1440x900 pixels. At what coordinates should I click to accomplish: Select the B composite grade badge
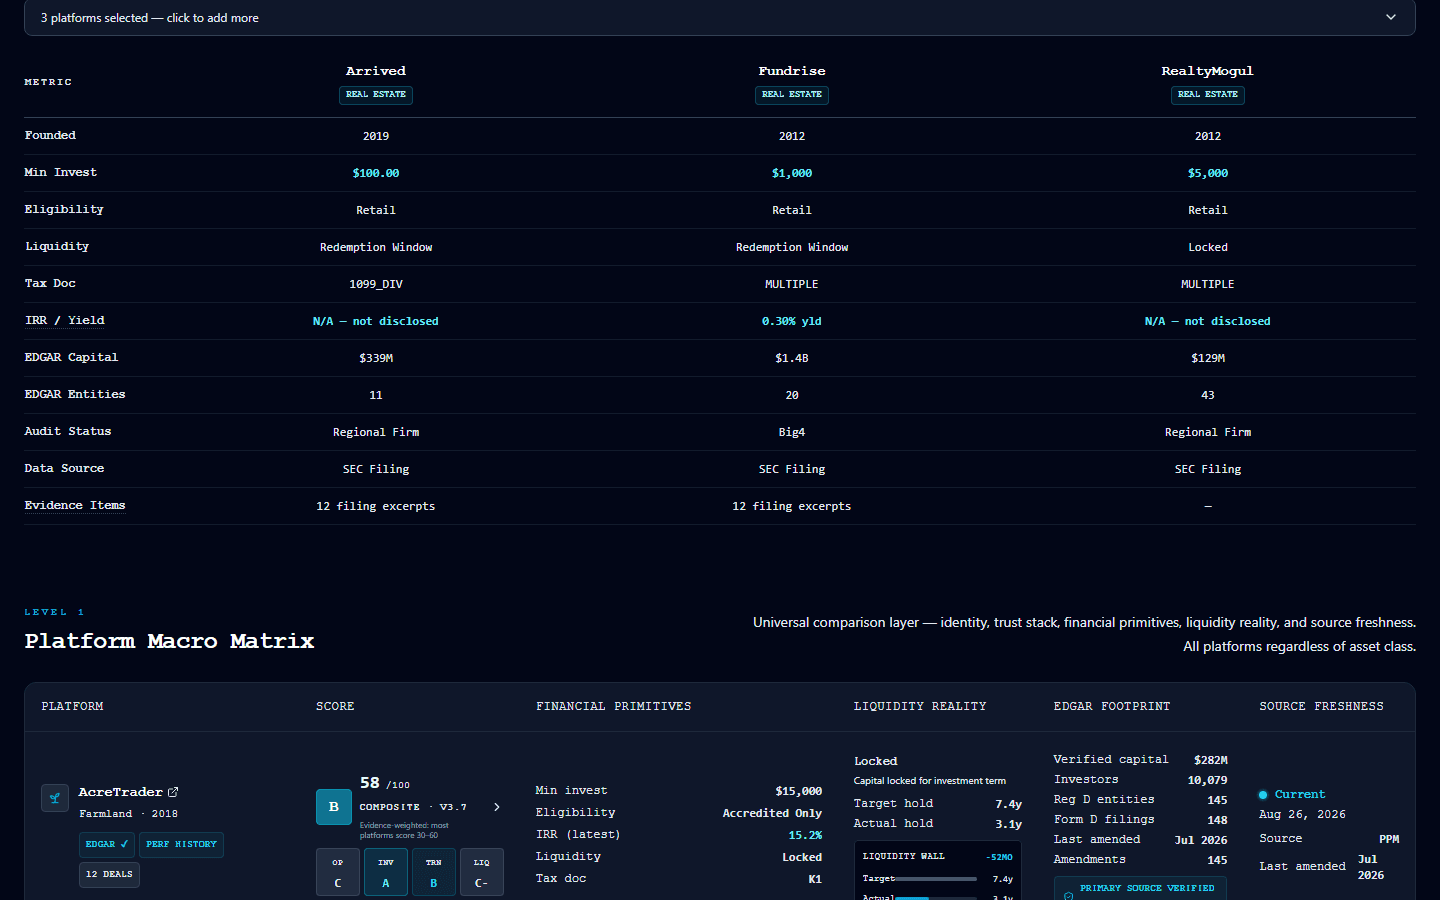point(334,807)
